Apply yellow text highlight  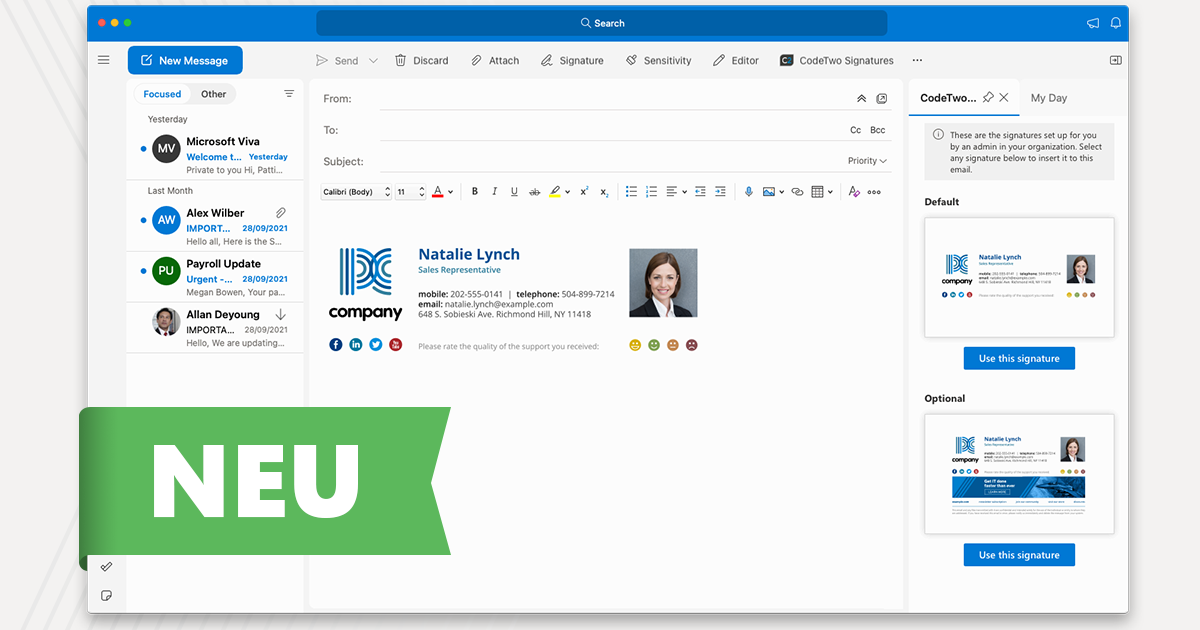(x=555, y=192)
